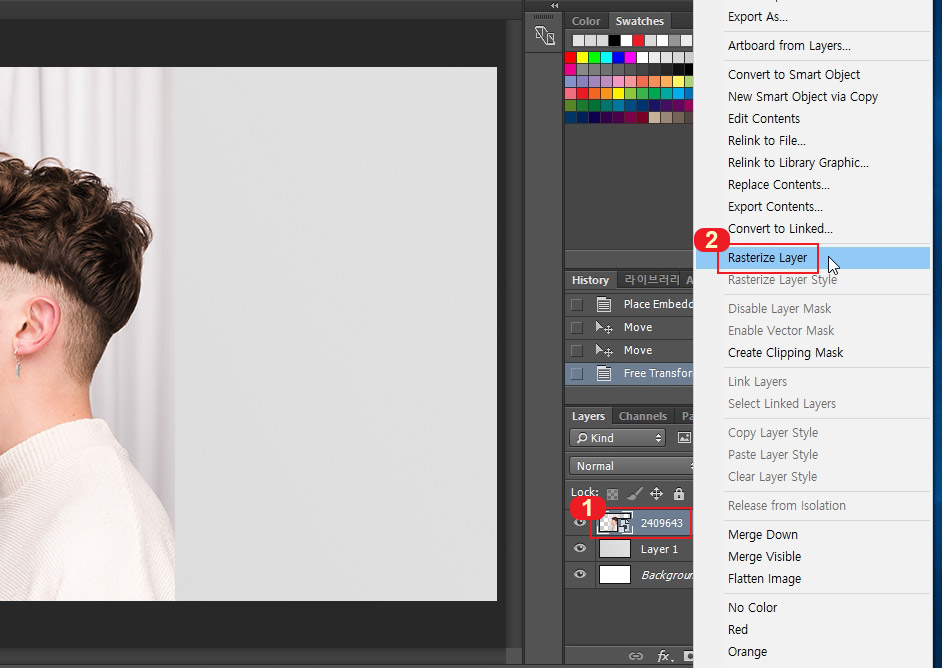Hide Layer 1 using its eye icon
The height and width of the screenshot is (668, 942).
pyautogui.click(x=580, y=548)
